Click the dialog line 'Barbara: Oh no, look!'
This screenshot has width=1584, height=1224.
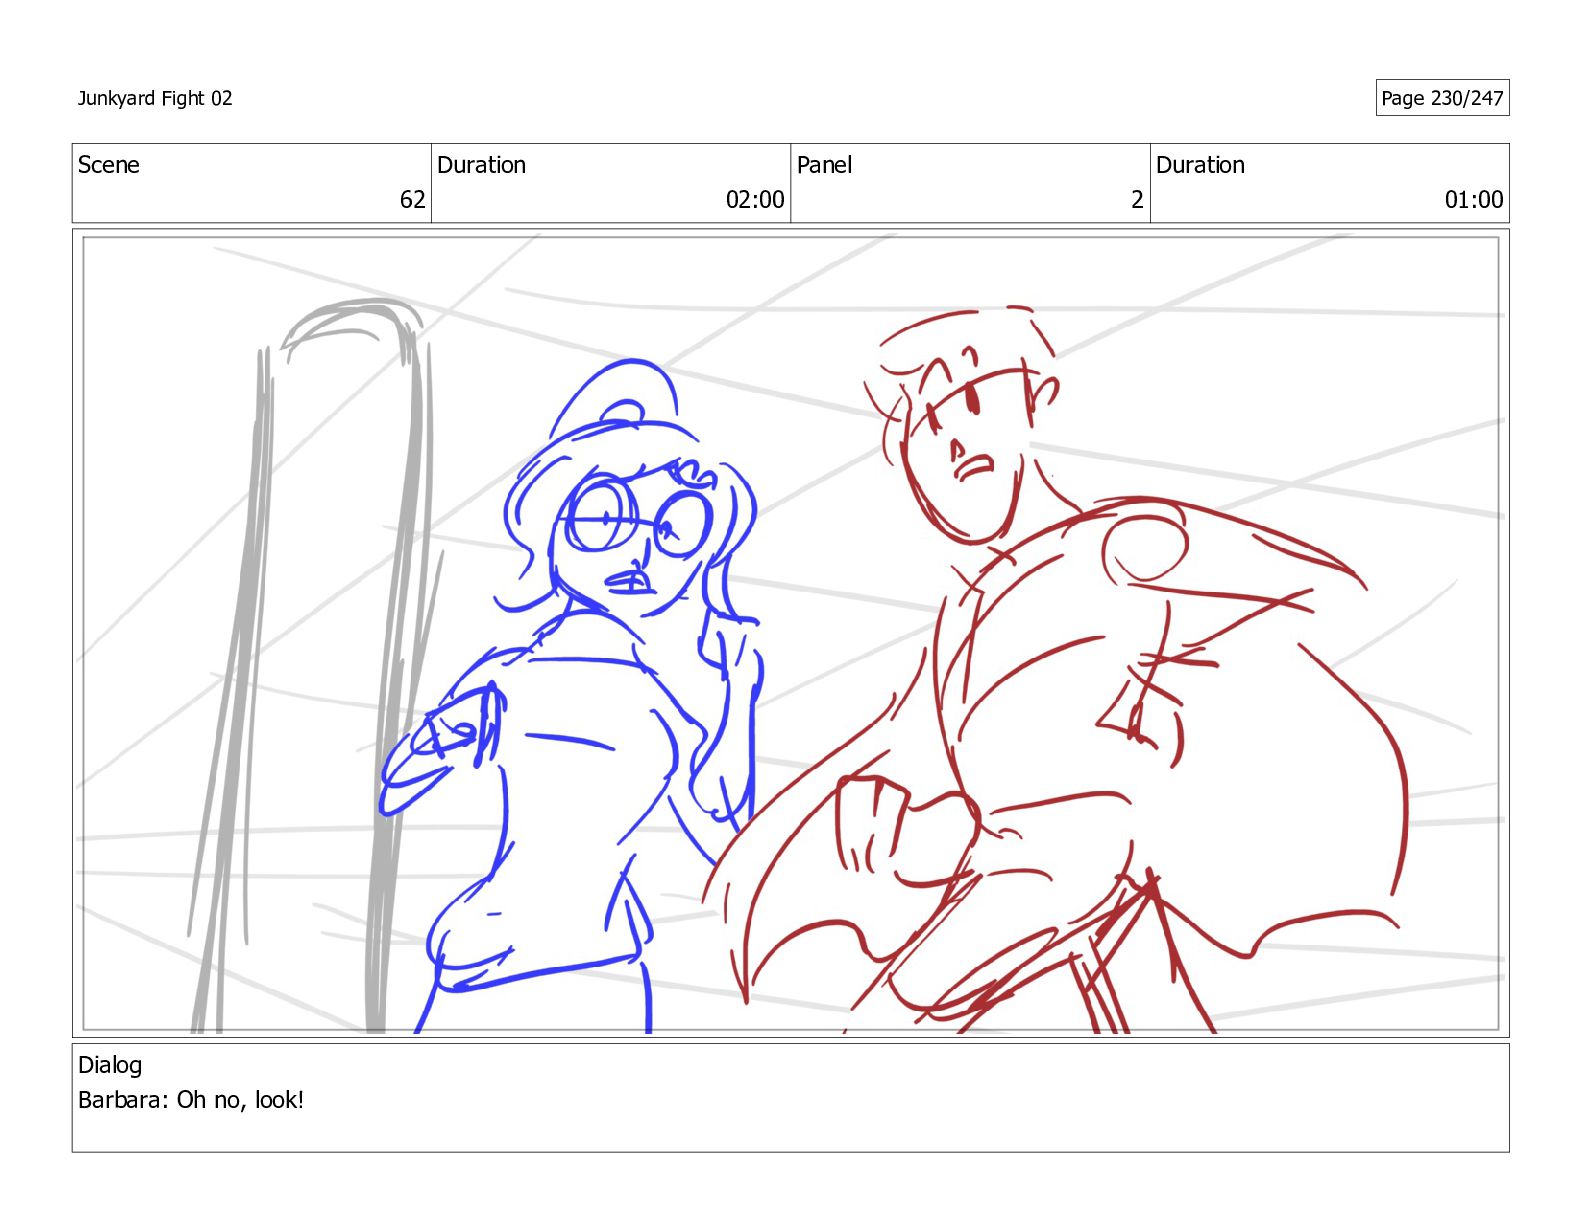tap(191, 1100)
